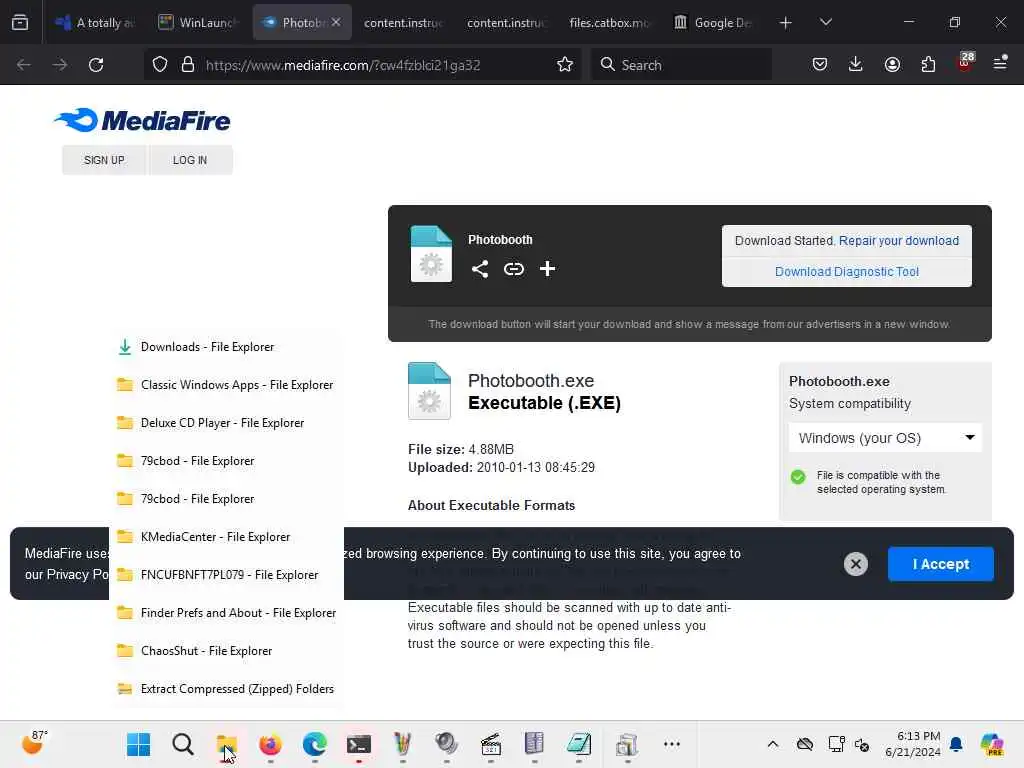Click SIGN UP button
The image size is (1024, 768).
[x=104, y=160]
